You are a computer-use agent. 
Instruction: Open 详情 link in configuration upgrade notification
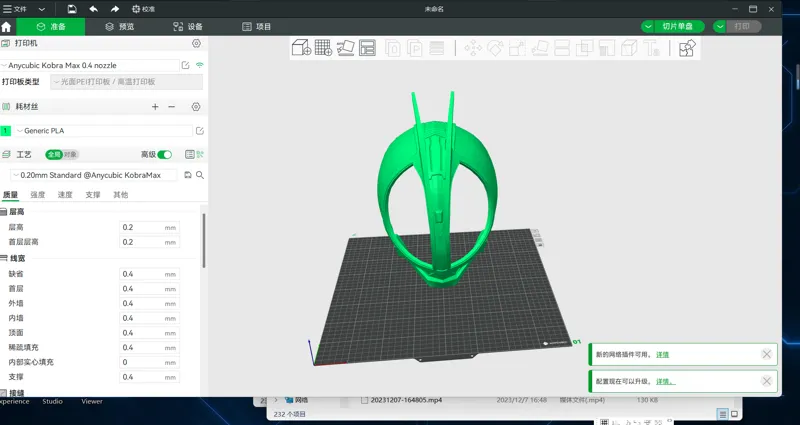665,381
